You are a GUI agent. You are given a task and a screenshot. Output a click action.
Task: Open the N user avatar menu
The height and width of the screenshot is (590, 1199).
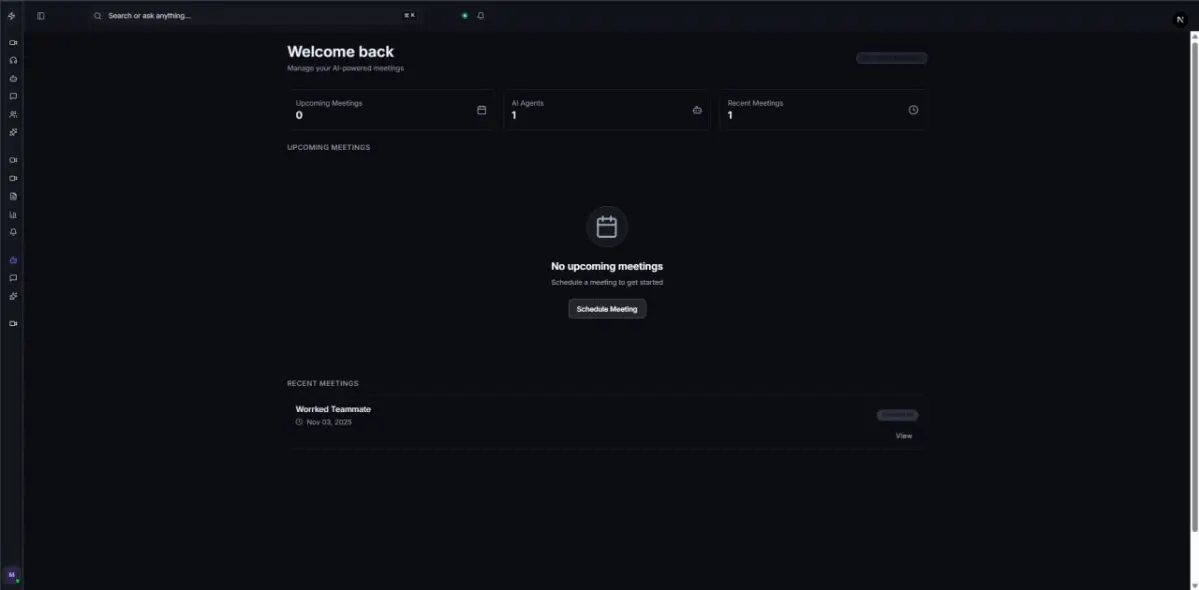click(x=1180, y=18)
